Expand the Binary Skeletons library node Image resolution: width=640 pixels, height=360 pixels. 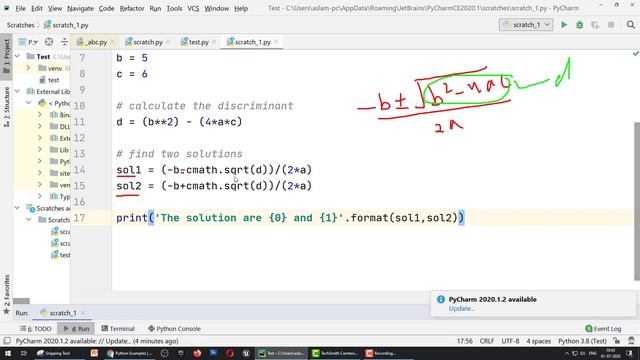(x=40, y=115)
